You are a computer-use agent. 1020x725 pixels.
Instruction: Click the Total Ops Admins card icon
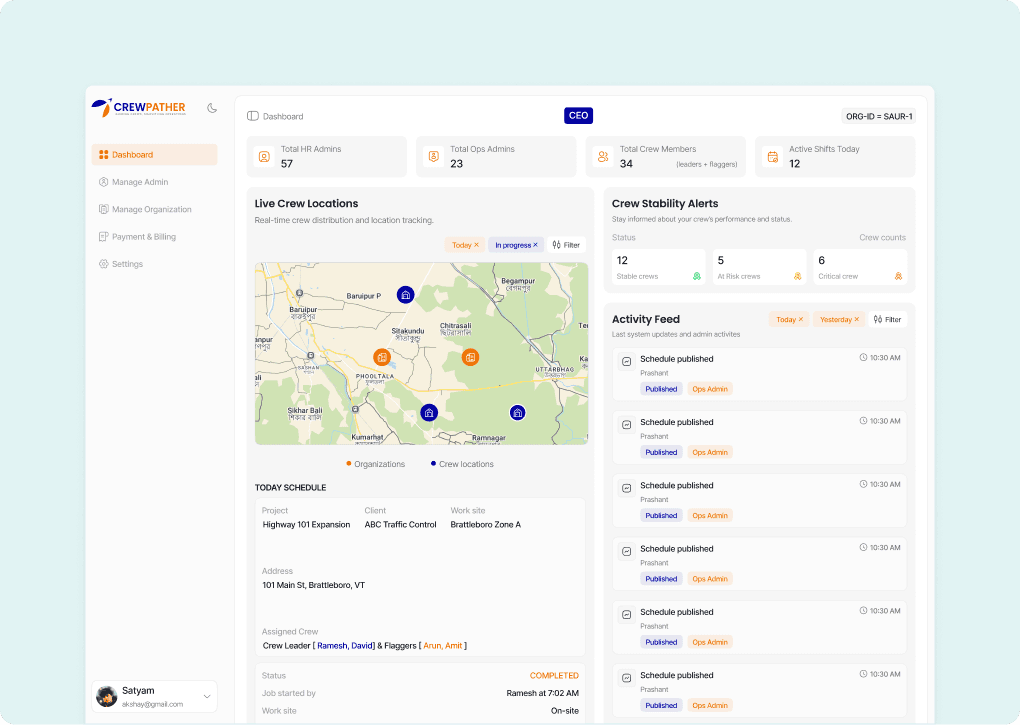click(x=434, y=157)
